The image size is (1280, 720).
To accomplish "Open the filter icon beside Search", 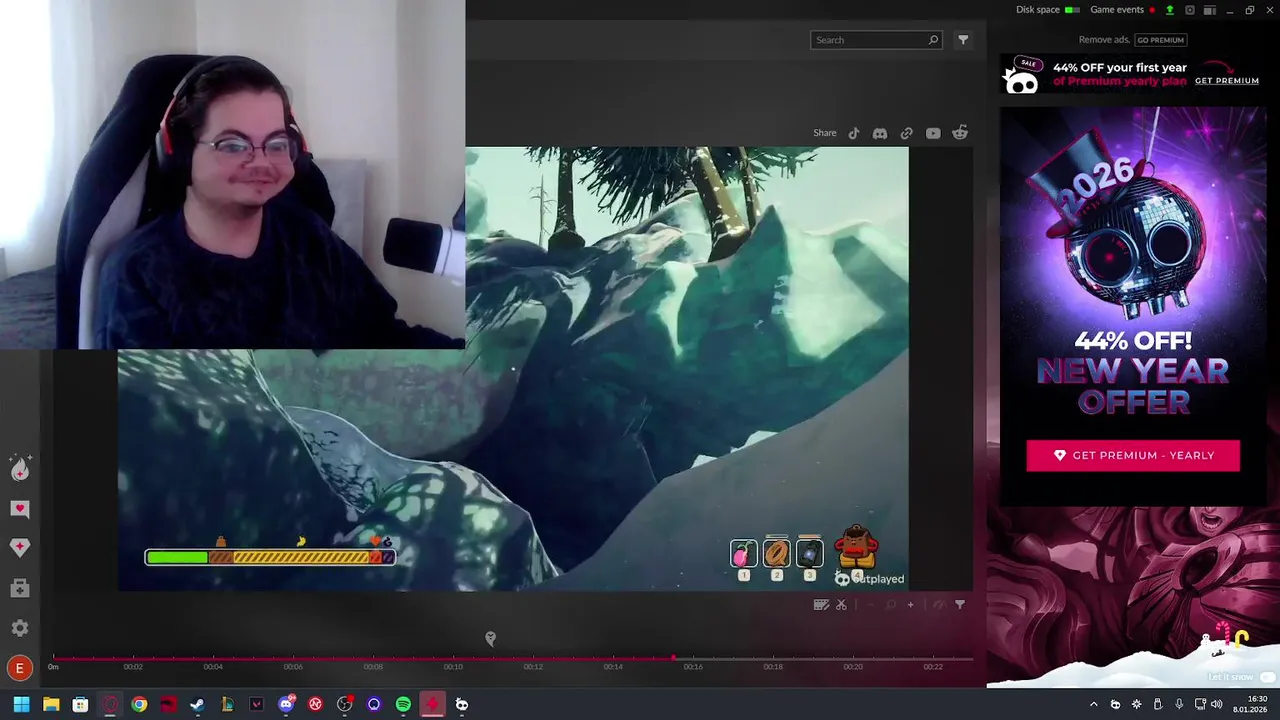I will click(963, 40).
